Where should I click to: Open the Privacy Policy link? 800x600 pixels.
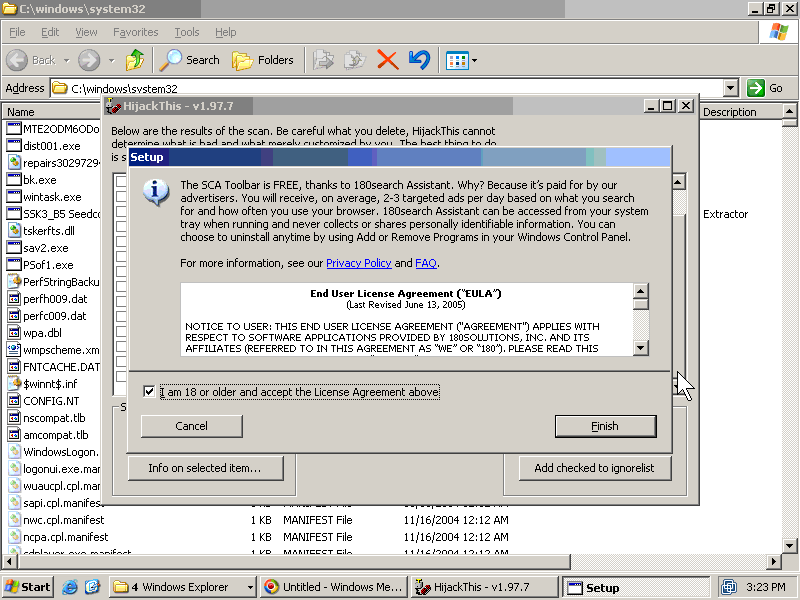(x=359, y=263)
